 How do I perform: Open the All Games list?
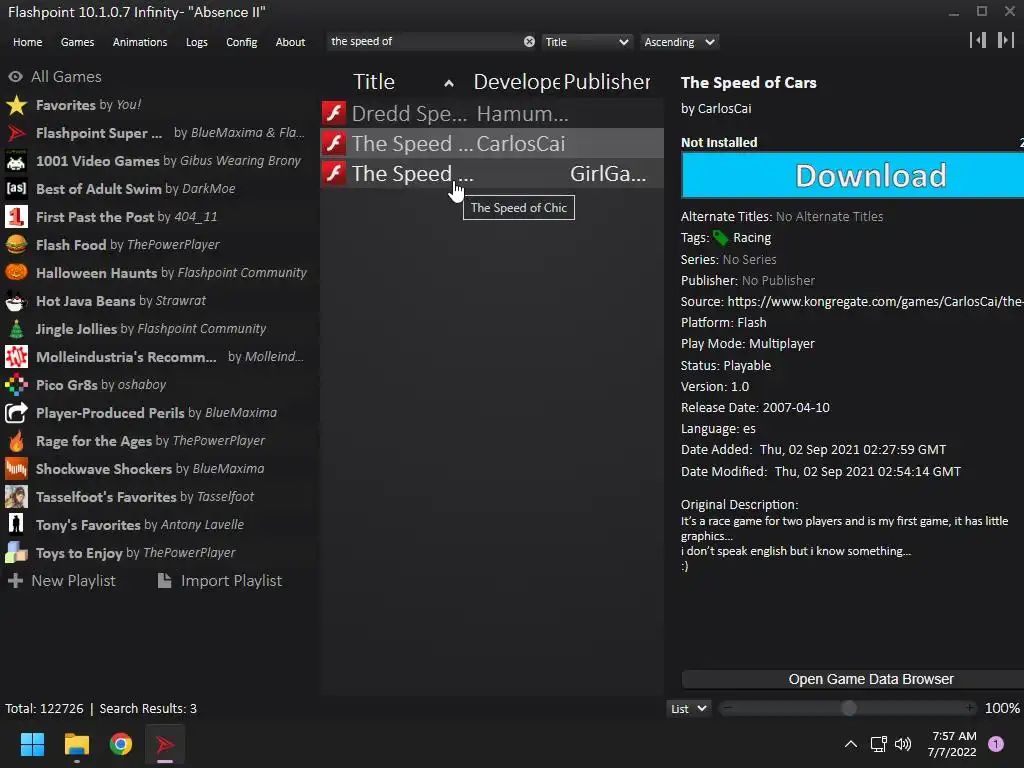(x=66, y=76)
